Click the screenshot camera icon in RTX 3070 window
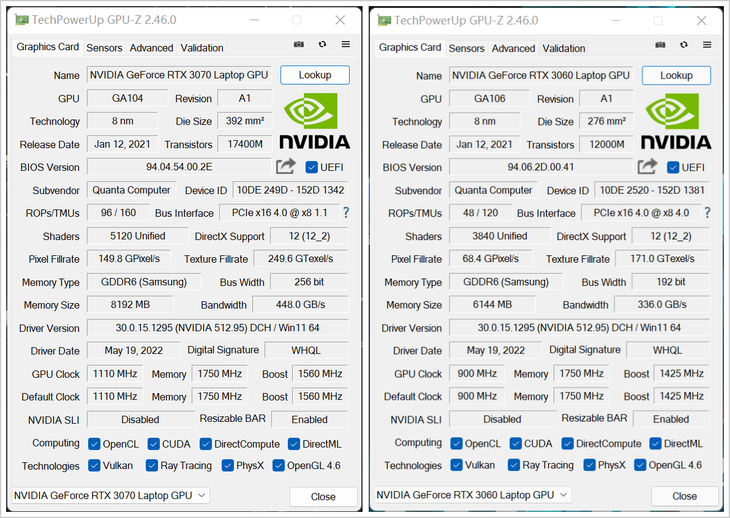The image size is (730, 518). coord(298,45)
